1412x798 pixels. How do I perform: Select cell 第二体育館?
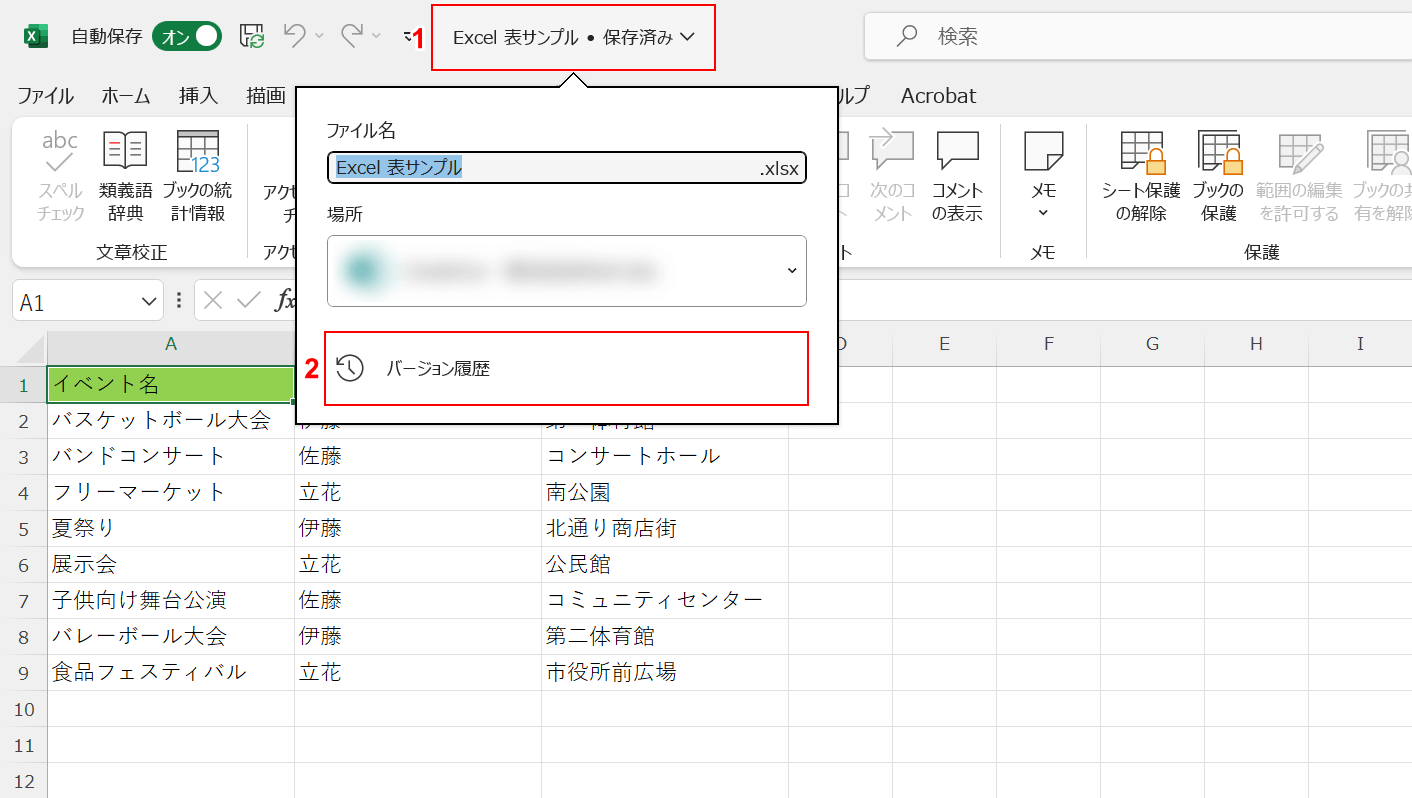(x=665, y=636)
